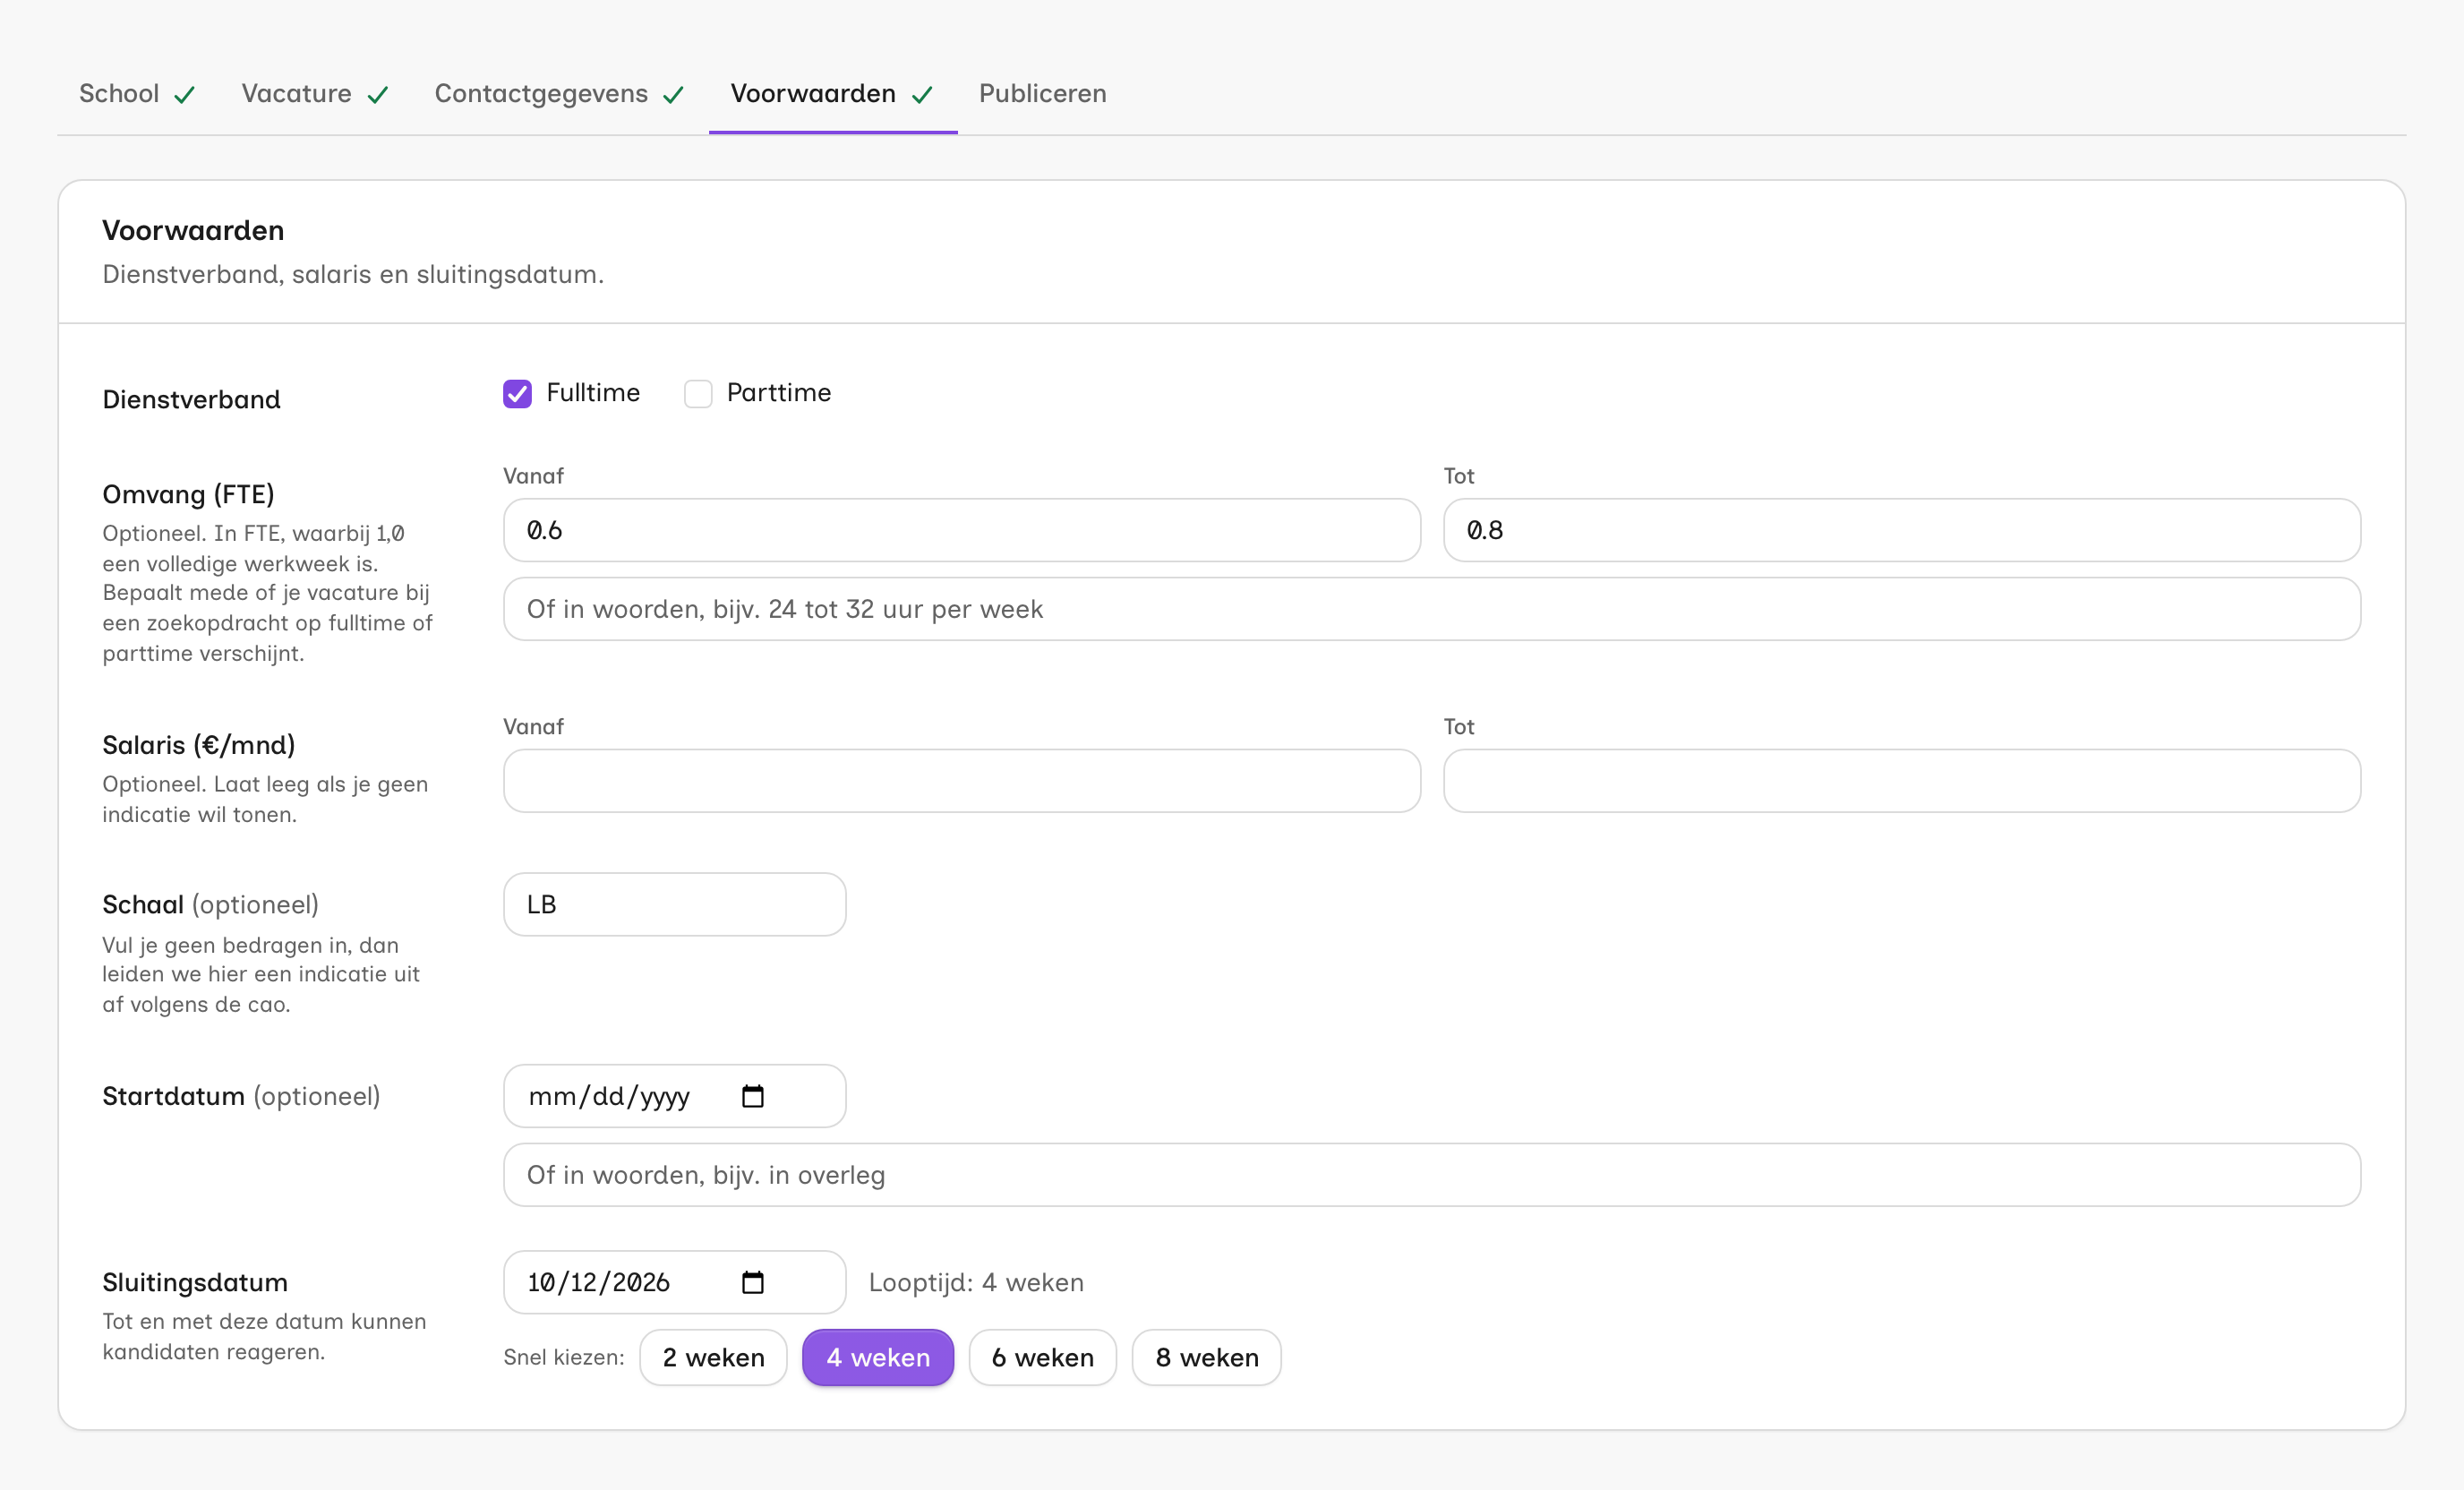Image resolution: width=2464 pixels, height=1490 pixels.
Task: Focus the Omvang Tot field showing 0.8
Action: click(1902, 530)
